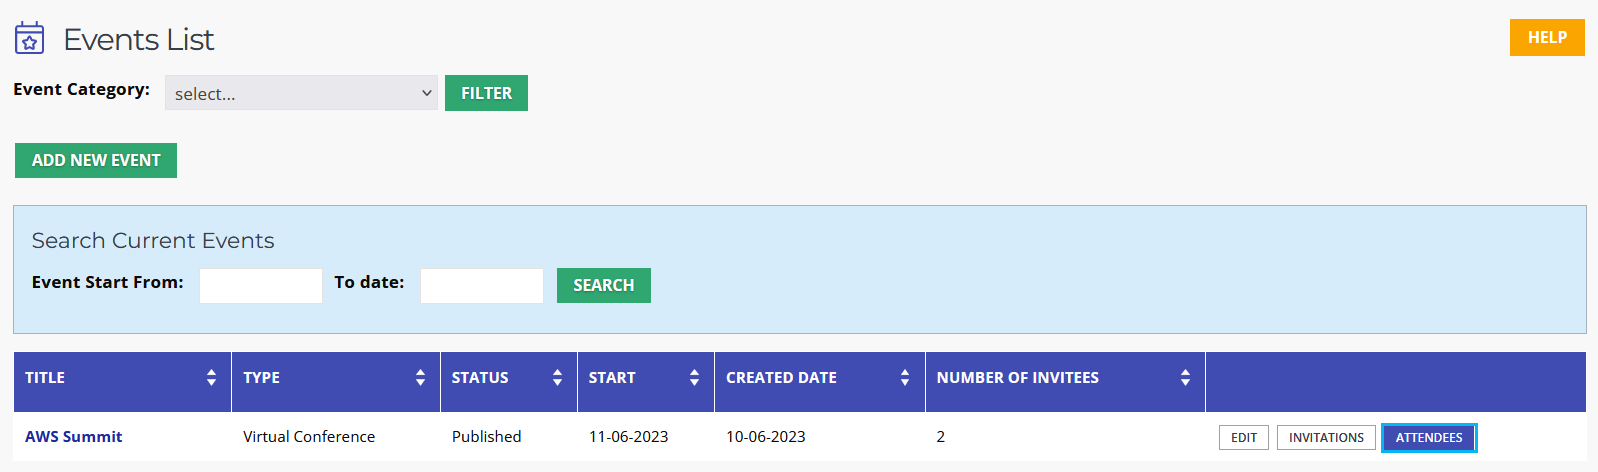Open the Event Category dropdown
Image resolution: width=1598 pixels, height=472 pixels.
(x=301, y=93)
